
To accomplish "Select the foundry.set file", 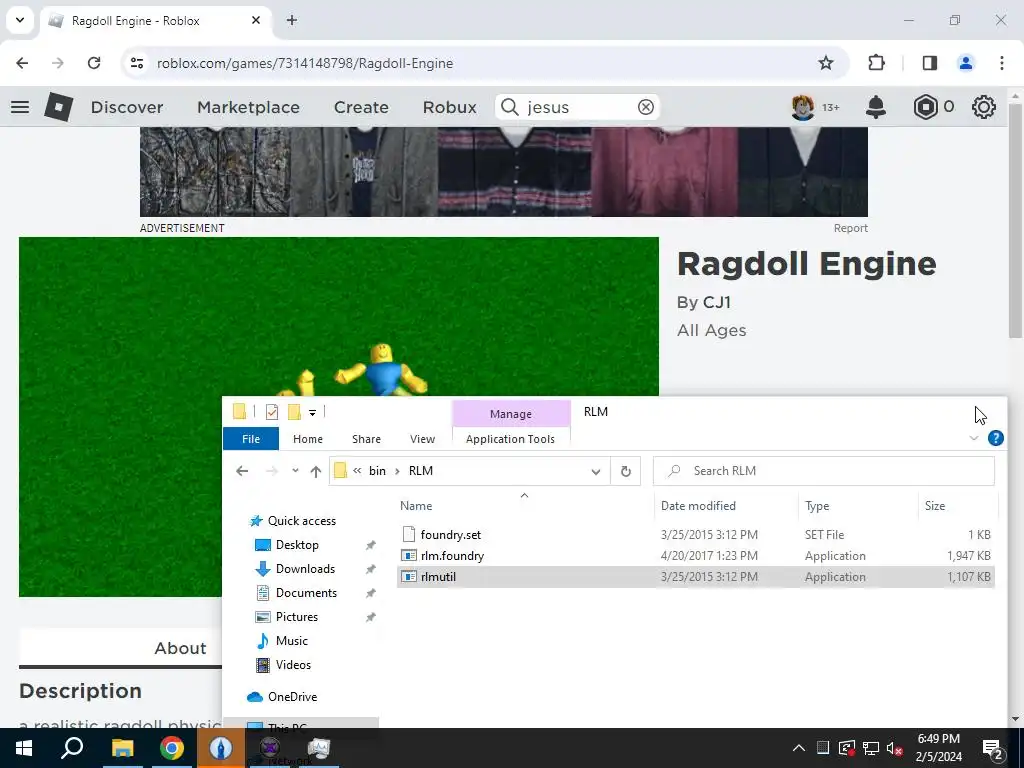I will (696, 534).
